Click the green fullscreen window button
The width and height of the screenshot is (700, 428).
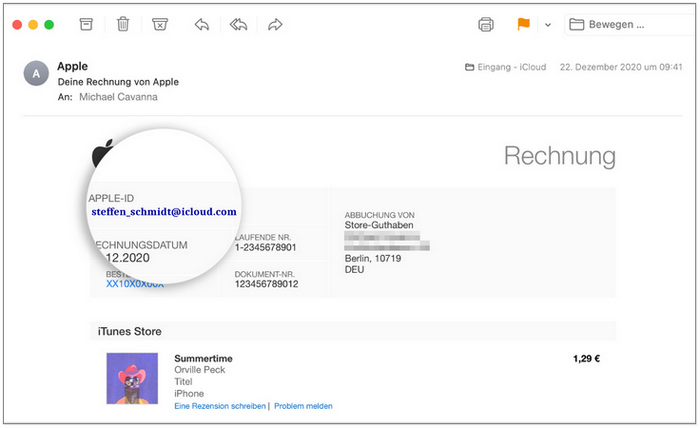click(x=49, y=25)
